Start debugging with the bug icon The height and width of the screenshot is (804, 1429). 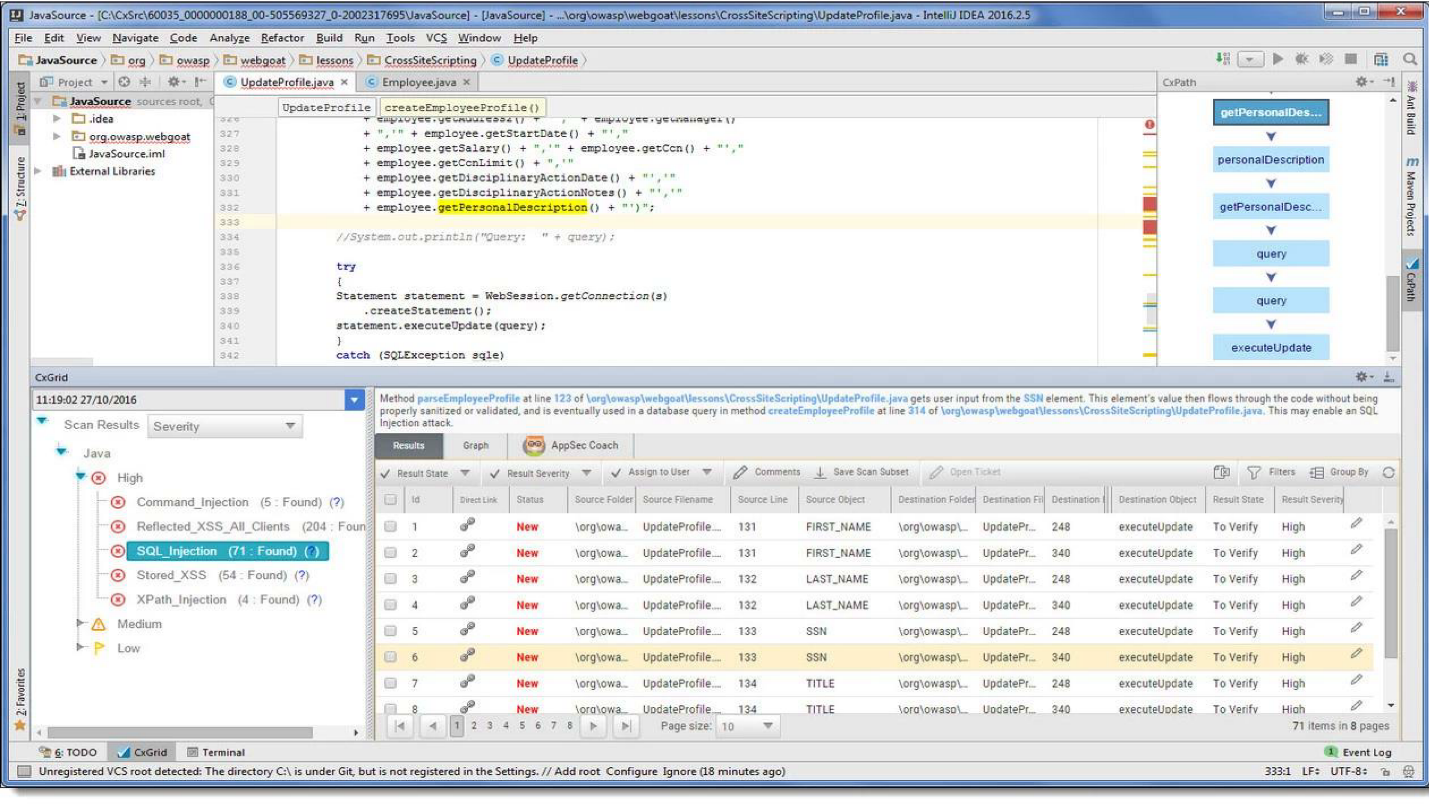coord(1303,59)
